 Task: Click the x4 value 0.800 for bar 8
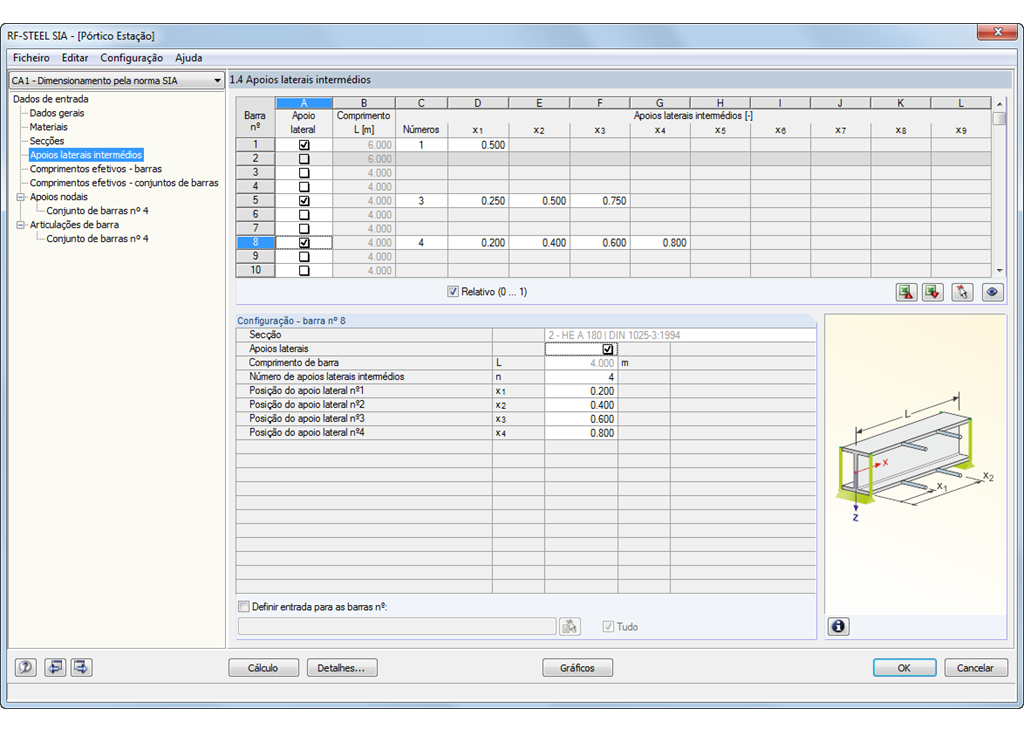[x=660, y=243]
